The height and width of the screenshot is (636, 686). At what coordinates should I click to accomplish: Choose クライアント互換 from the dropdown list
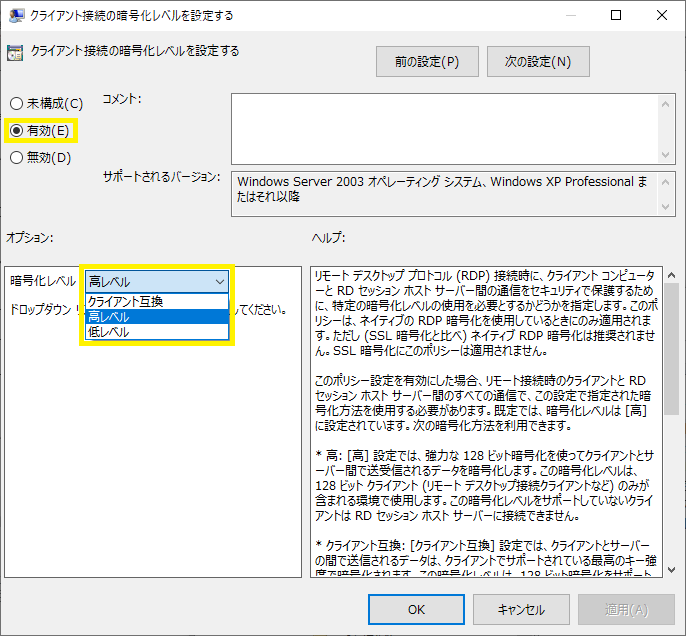pyautogui.click(x=157, y=301)
